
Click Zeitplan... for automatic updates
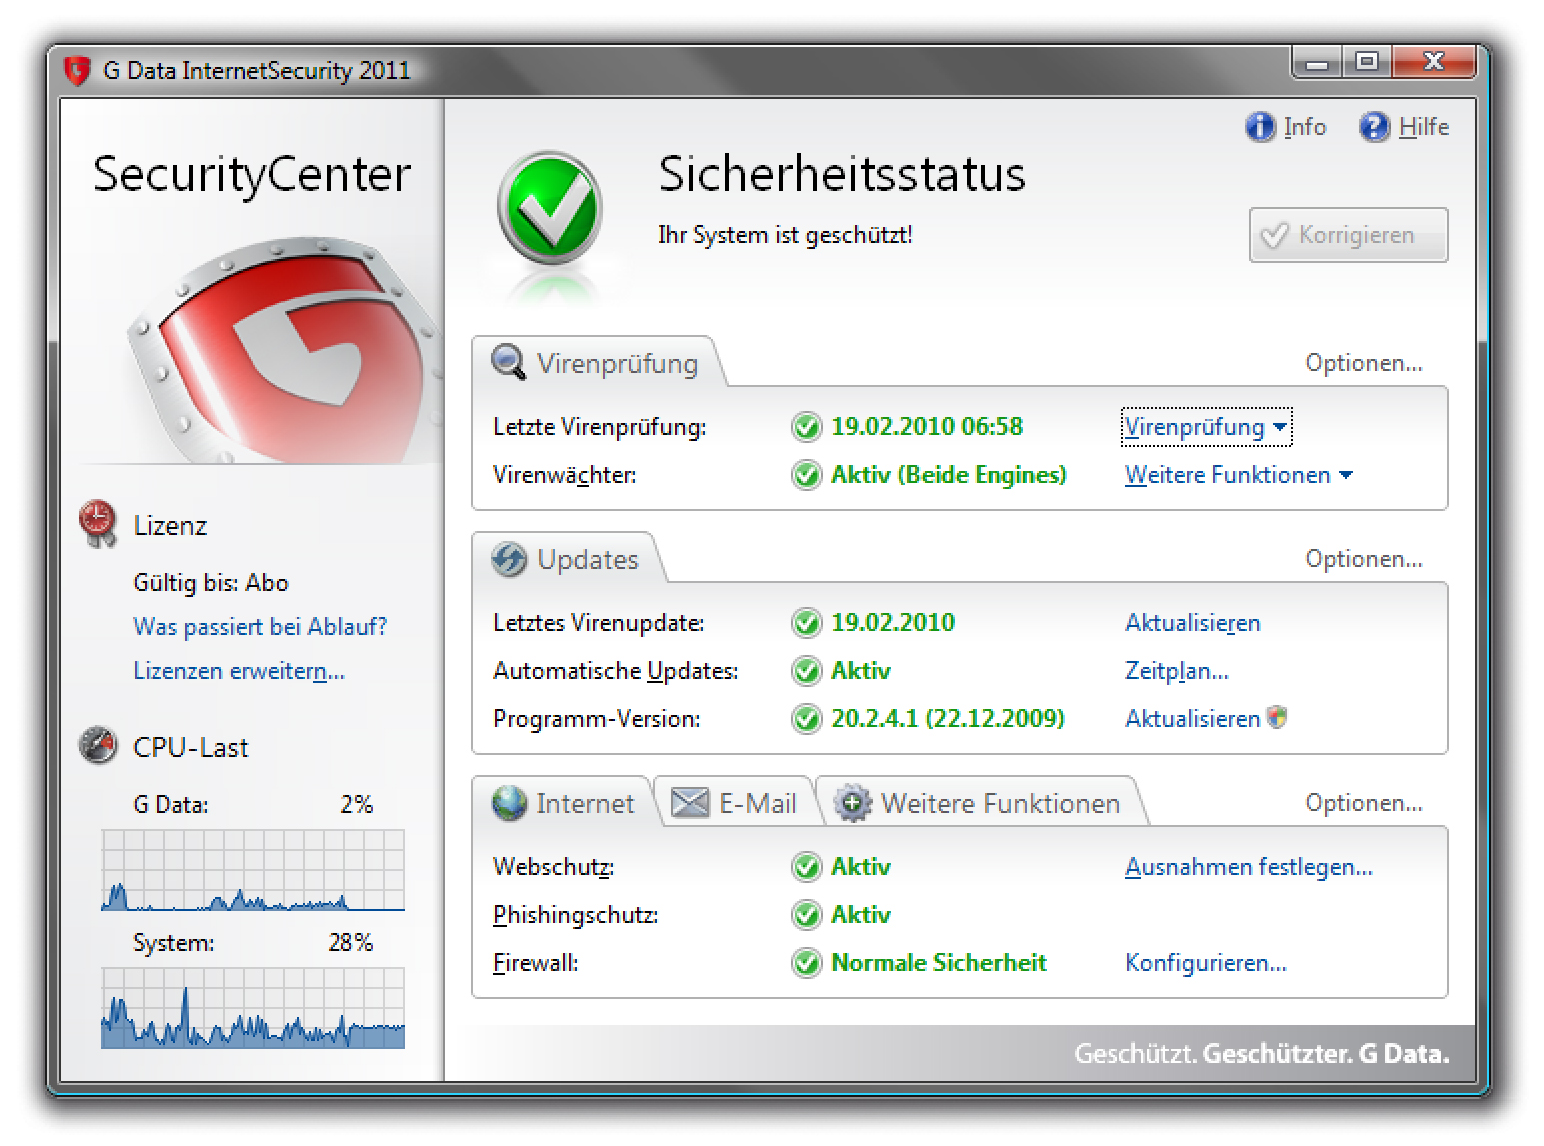[x=1176, y=671]
